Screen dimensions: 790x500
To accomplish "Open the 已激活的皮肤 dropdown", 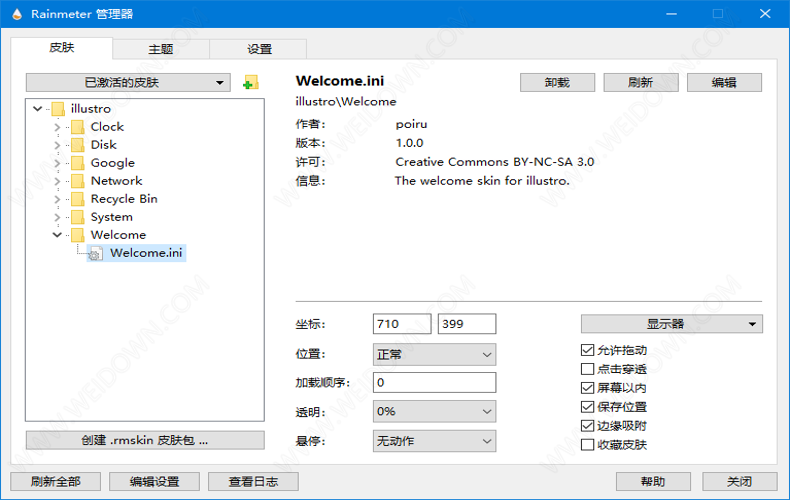I will click(128, 83).
